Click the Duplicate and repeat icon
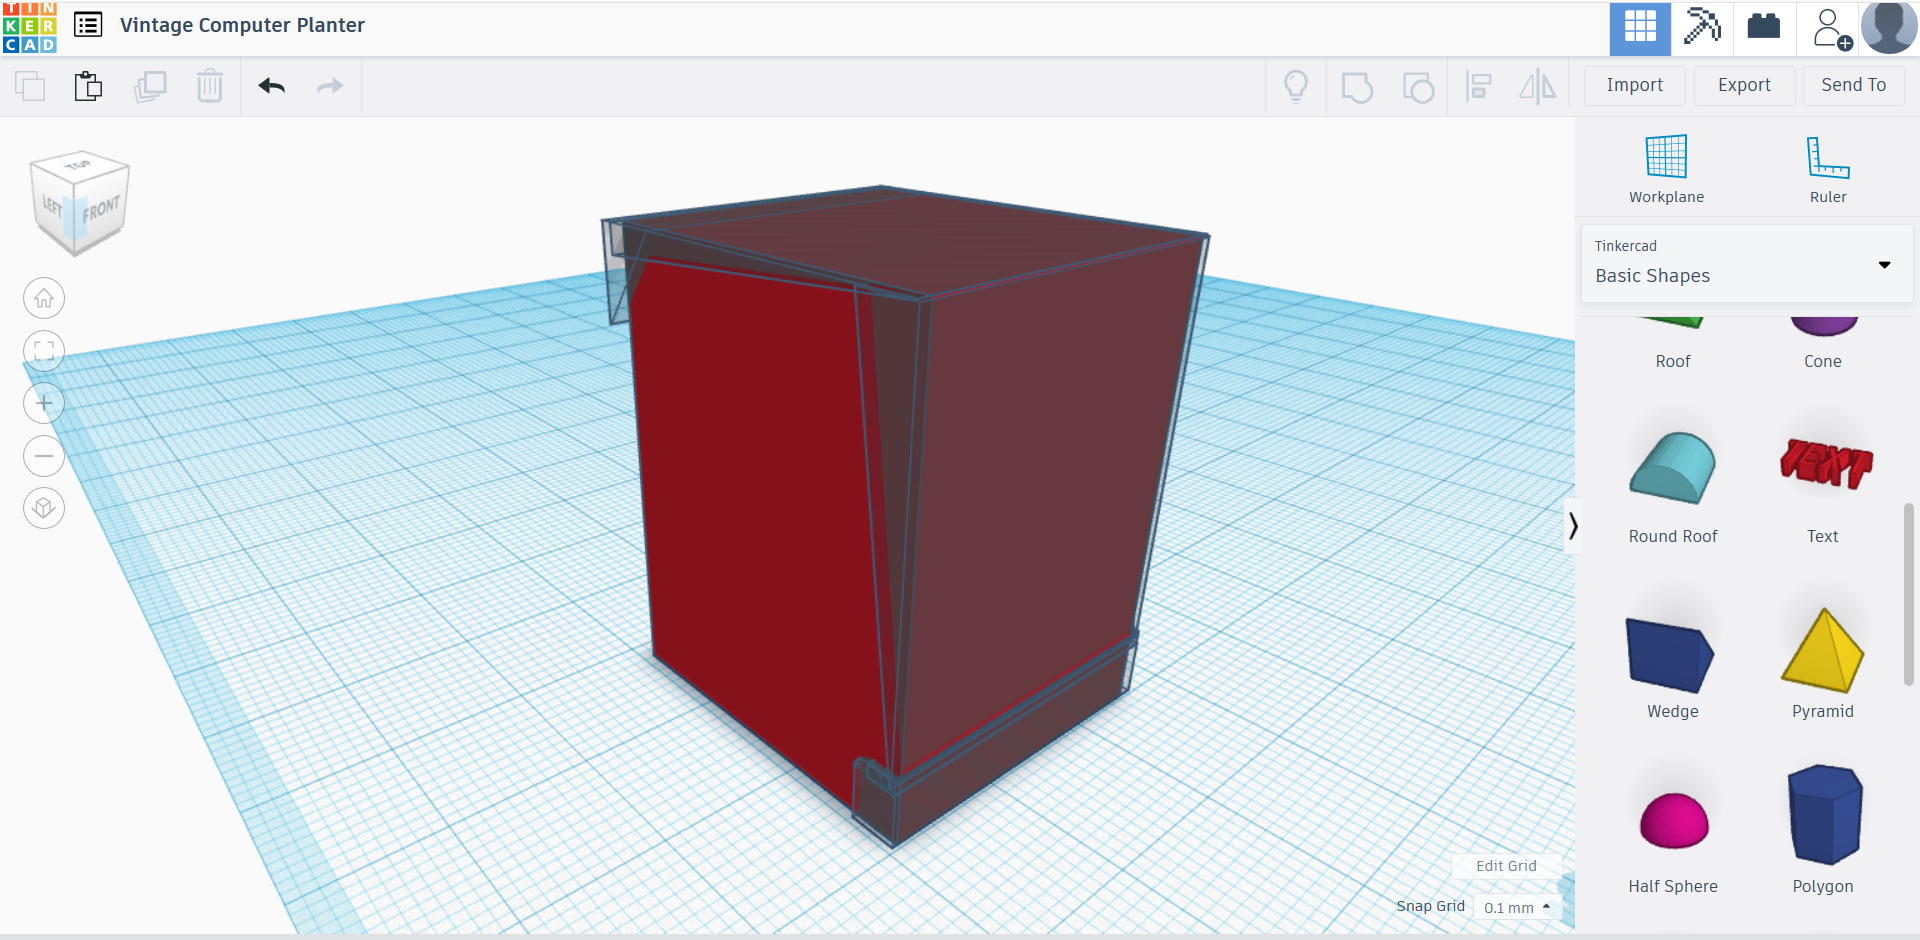The height and width of the screenshot is (940, 1920). click(x=150, y=86)
